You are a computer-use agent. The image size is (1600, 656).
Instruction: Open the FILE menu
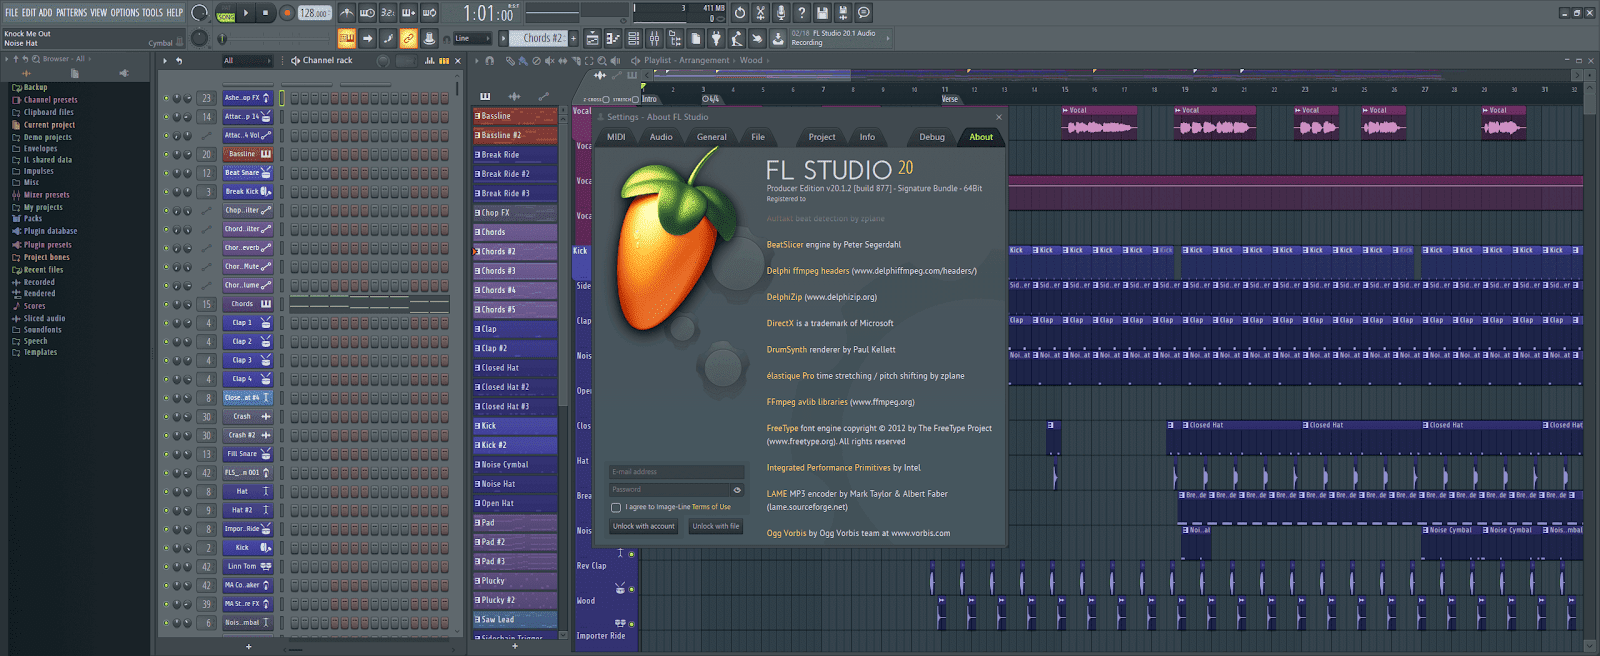point(11,13)
